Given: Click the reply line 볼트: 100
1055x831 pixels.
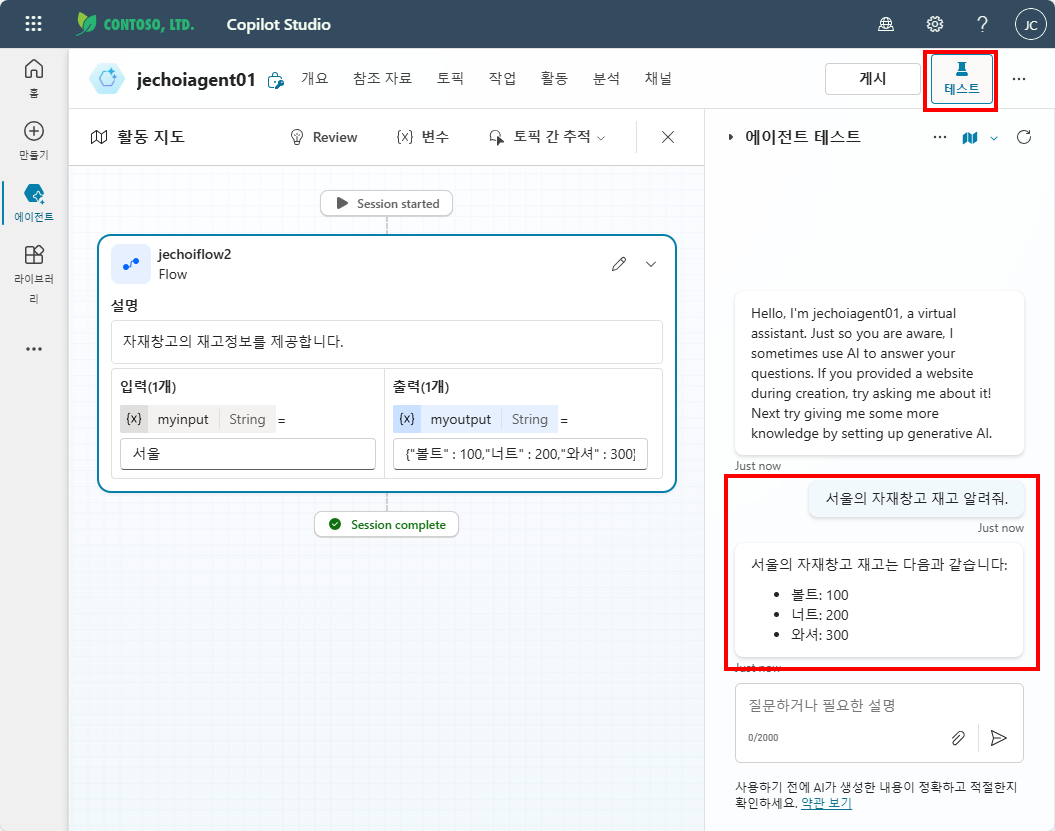Looking at the screenshot, I should coord(820,595).
